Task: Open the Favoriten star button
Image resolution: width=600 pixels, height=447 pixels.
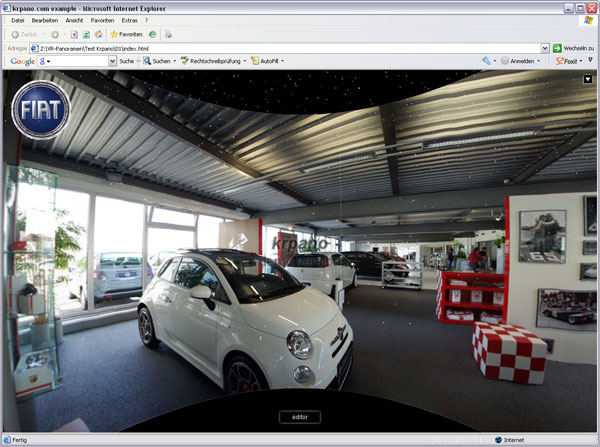Action: pyautogui.click(x=127, y=34)
